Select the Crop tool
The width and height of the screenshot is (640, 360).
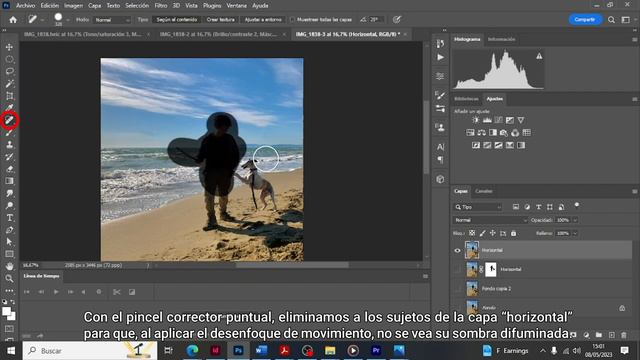(9, 96)
